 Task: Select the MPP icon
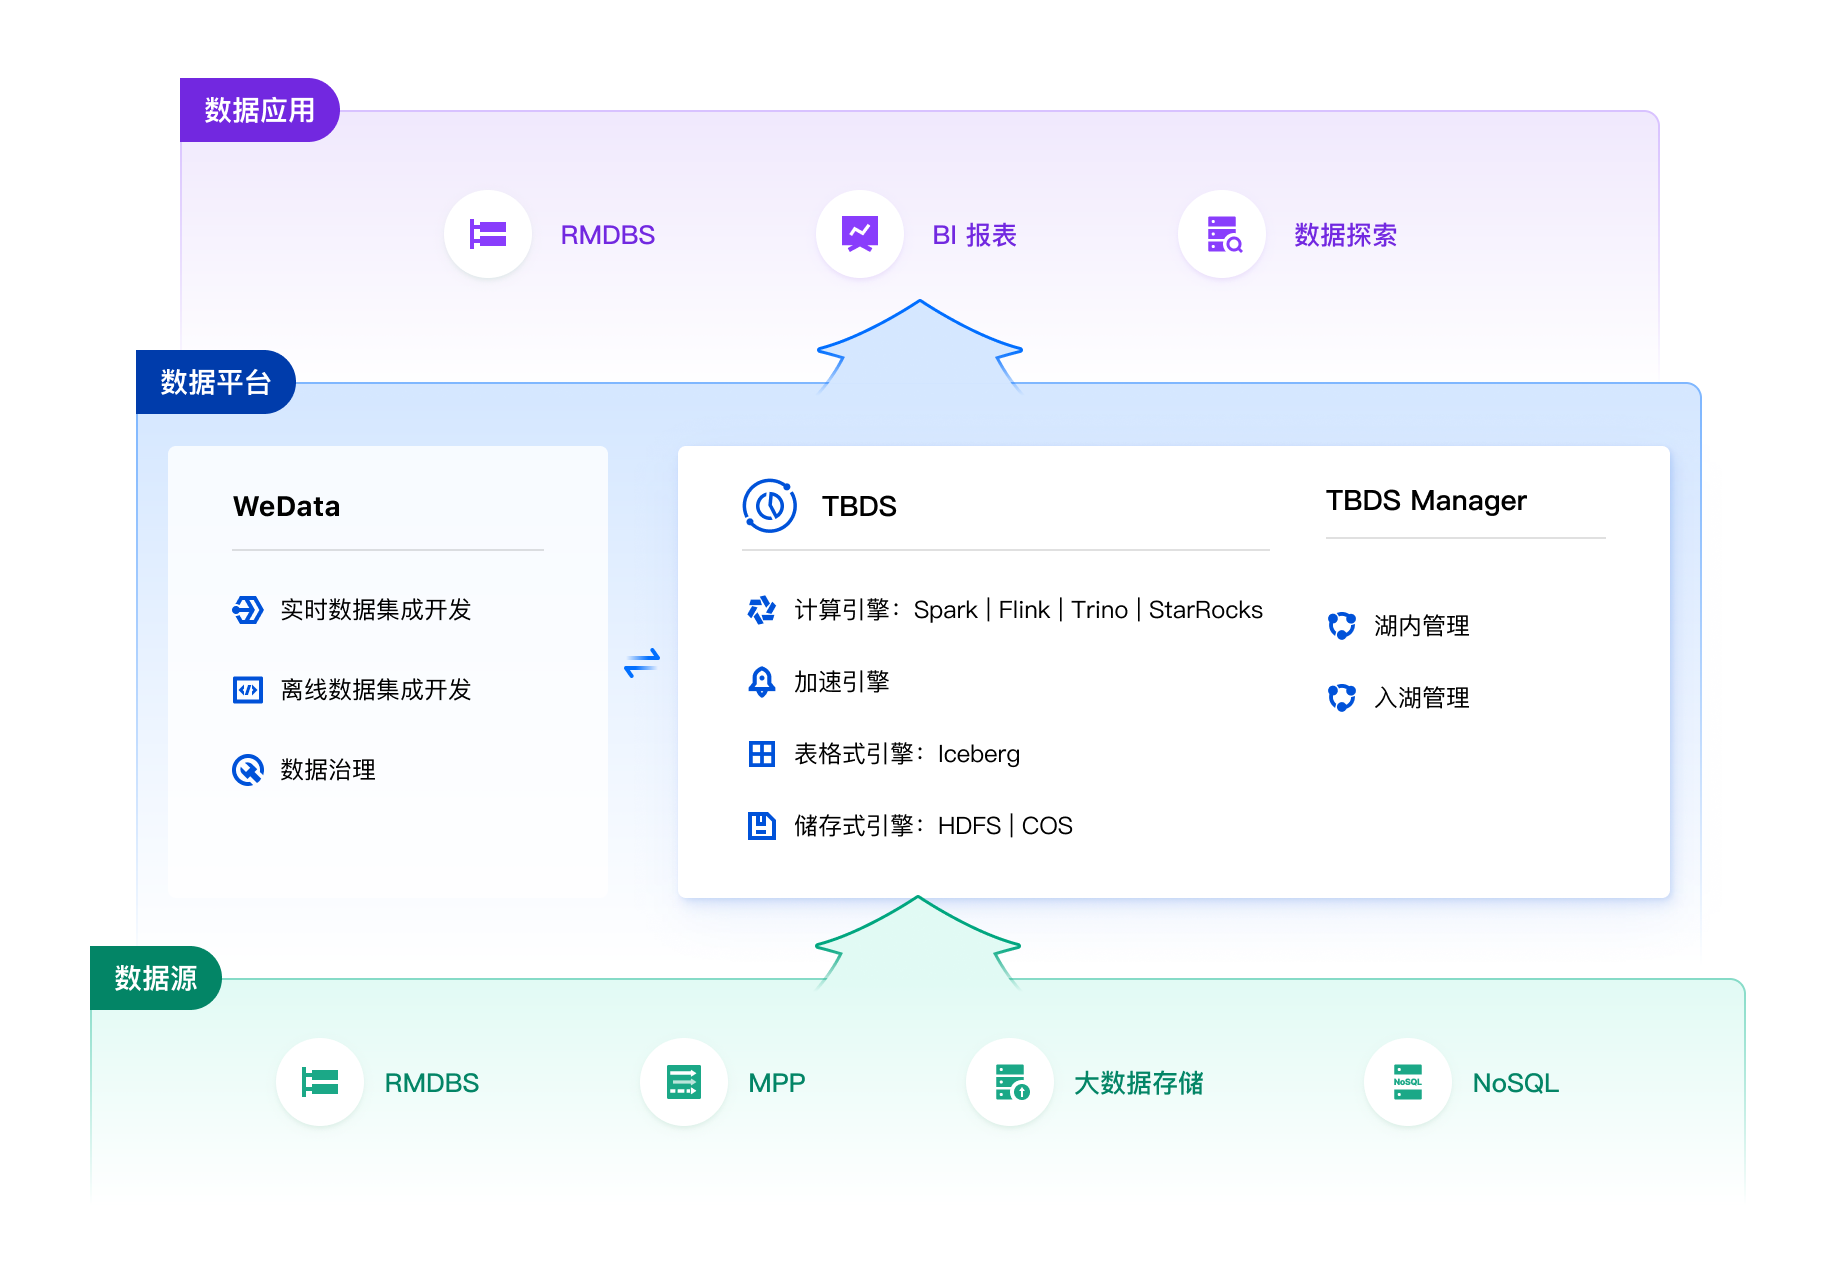(x=684, y=1082)
